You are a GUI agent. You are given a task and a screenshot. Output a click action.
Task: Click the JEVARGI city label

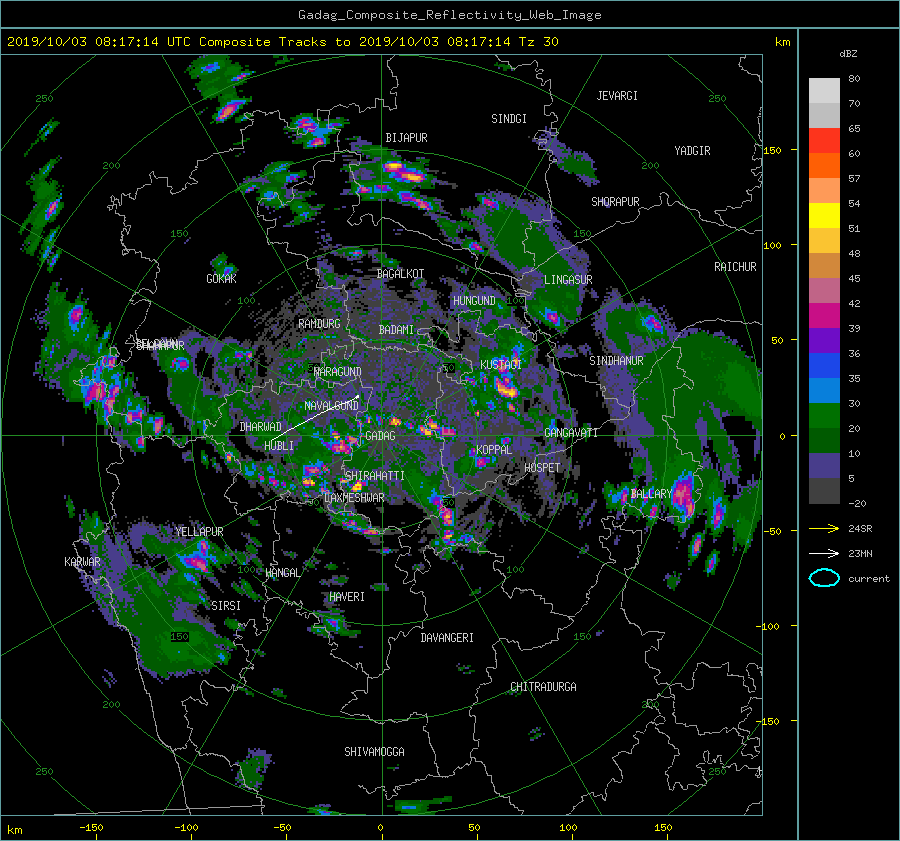[x=617, y=96]
